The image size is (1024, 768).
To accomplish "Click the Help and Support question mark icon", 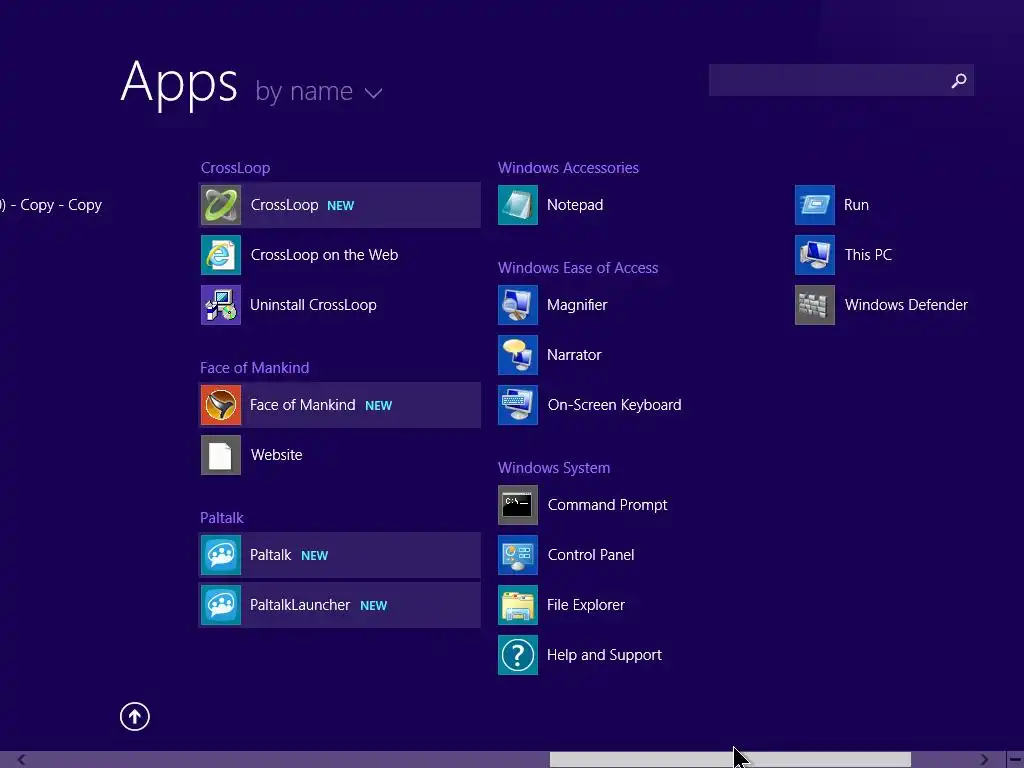I will click(518, 655).
